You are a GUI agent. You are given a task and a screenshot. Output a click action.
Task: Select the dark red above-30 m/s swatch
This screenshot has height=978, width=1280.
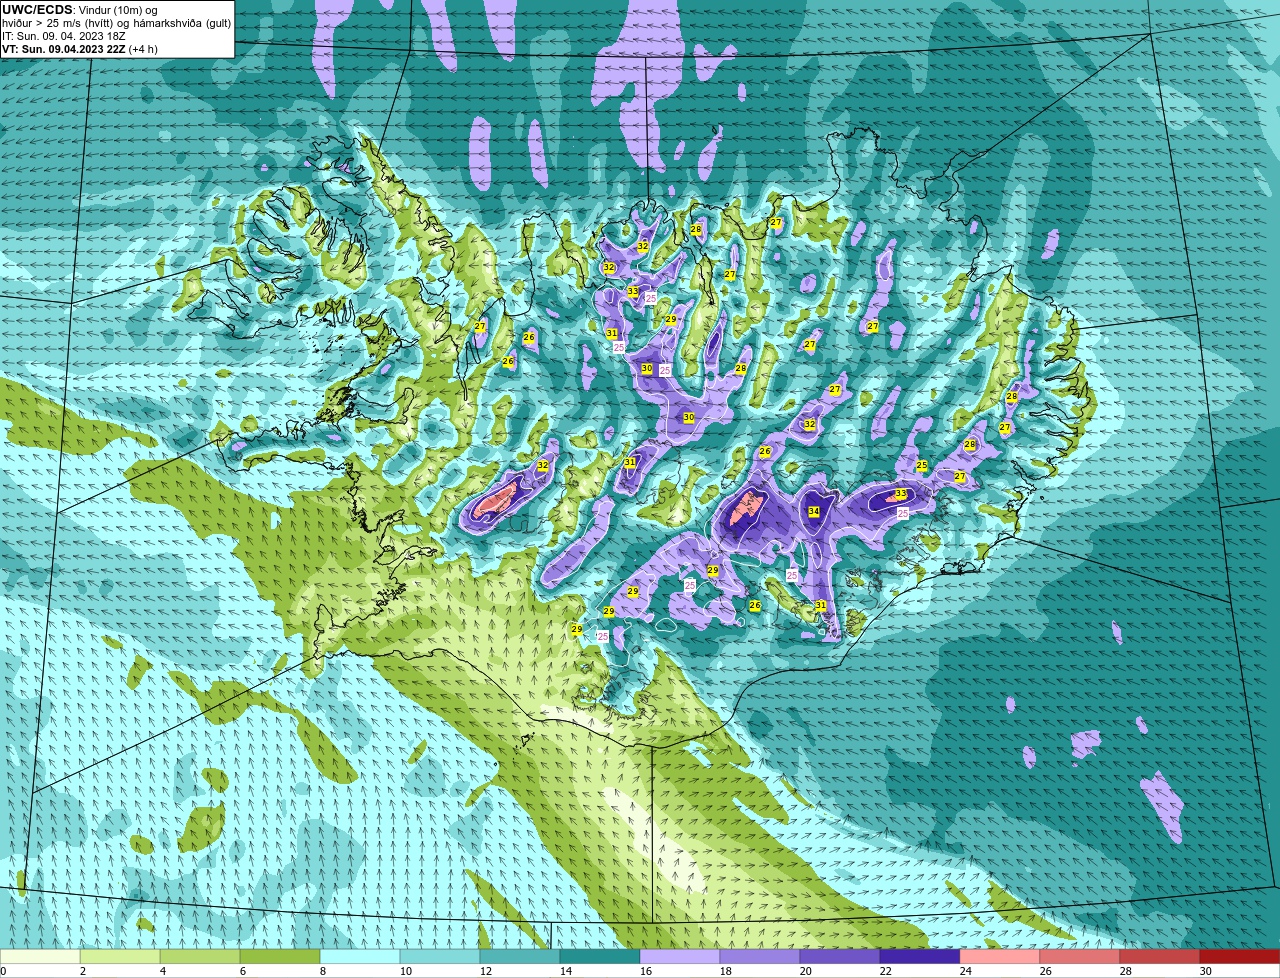[1240, 957]
